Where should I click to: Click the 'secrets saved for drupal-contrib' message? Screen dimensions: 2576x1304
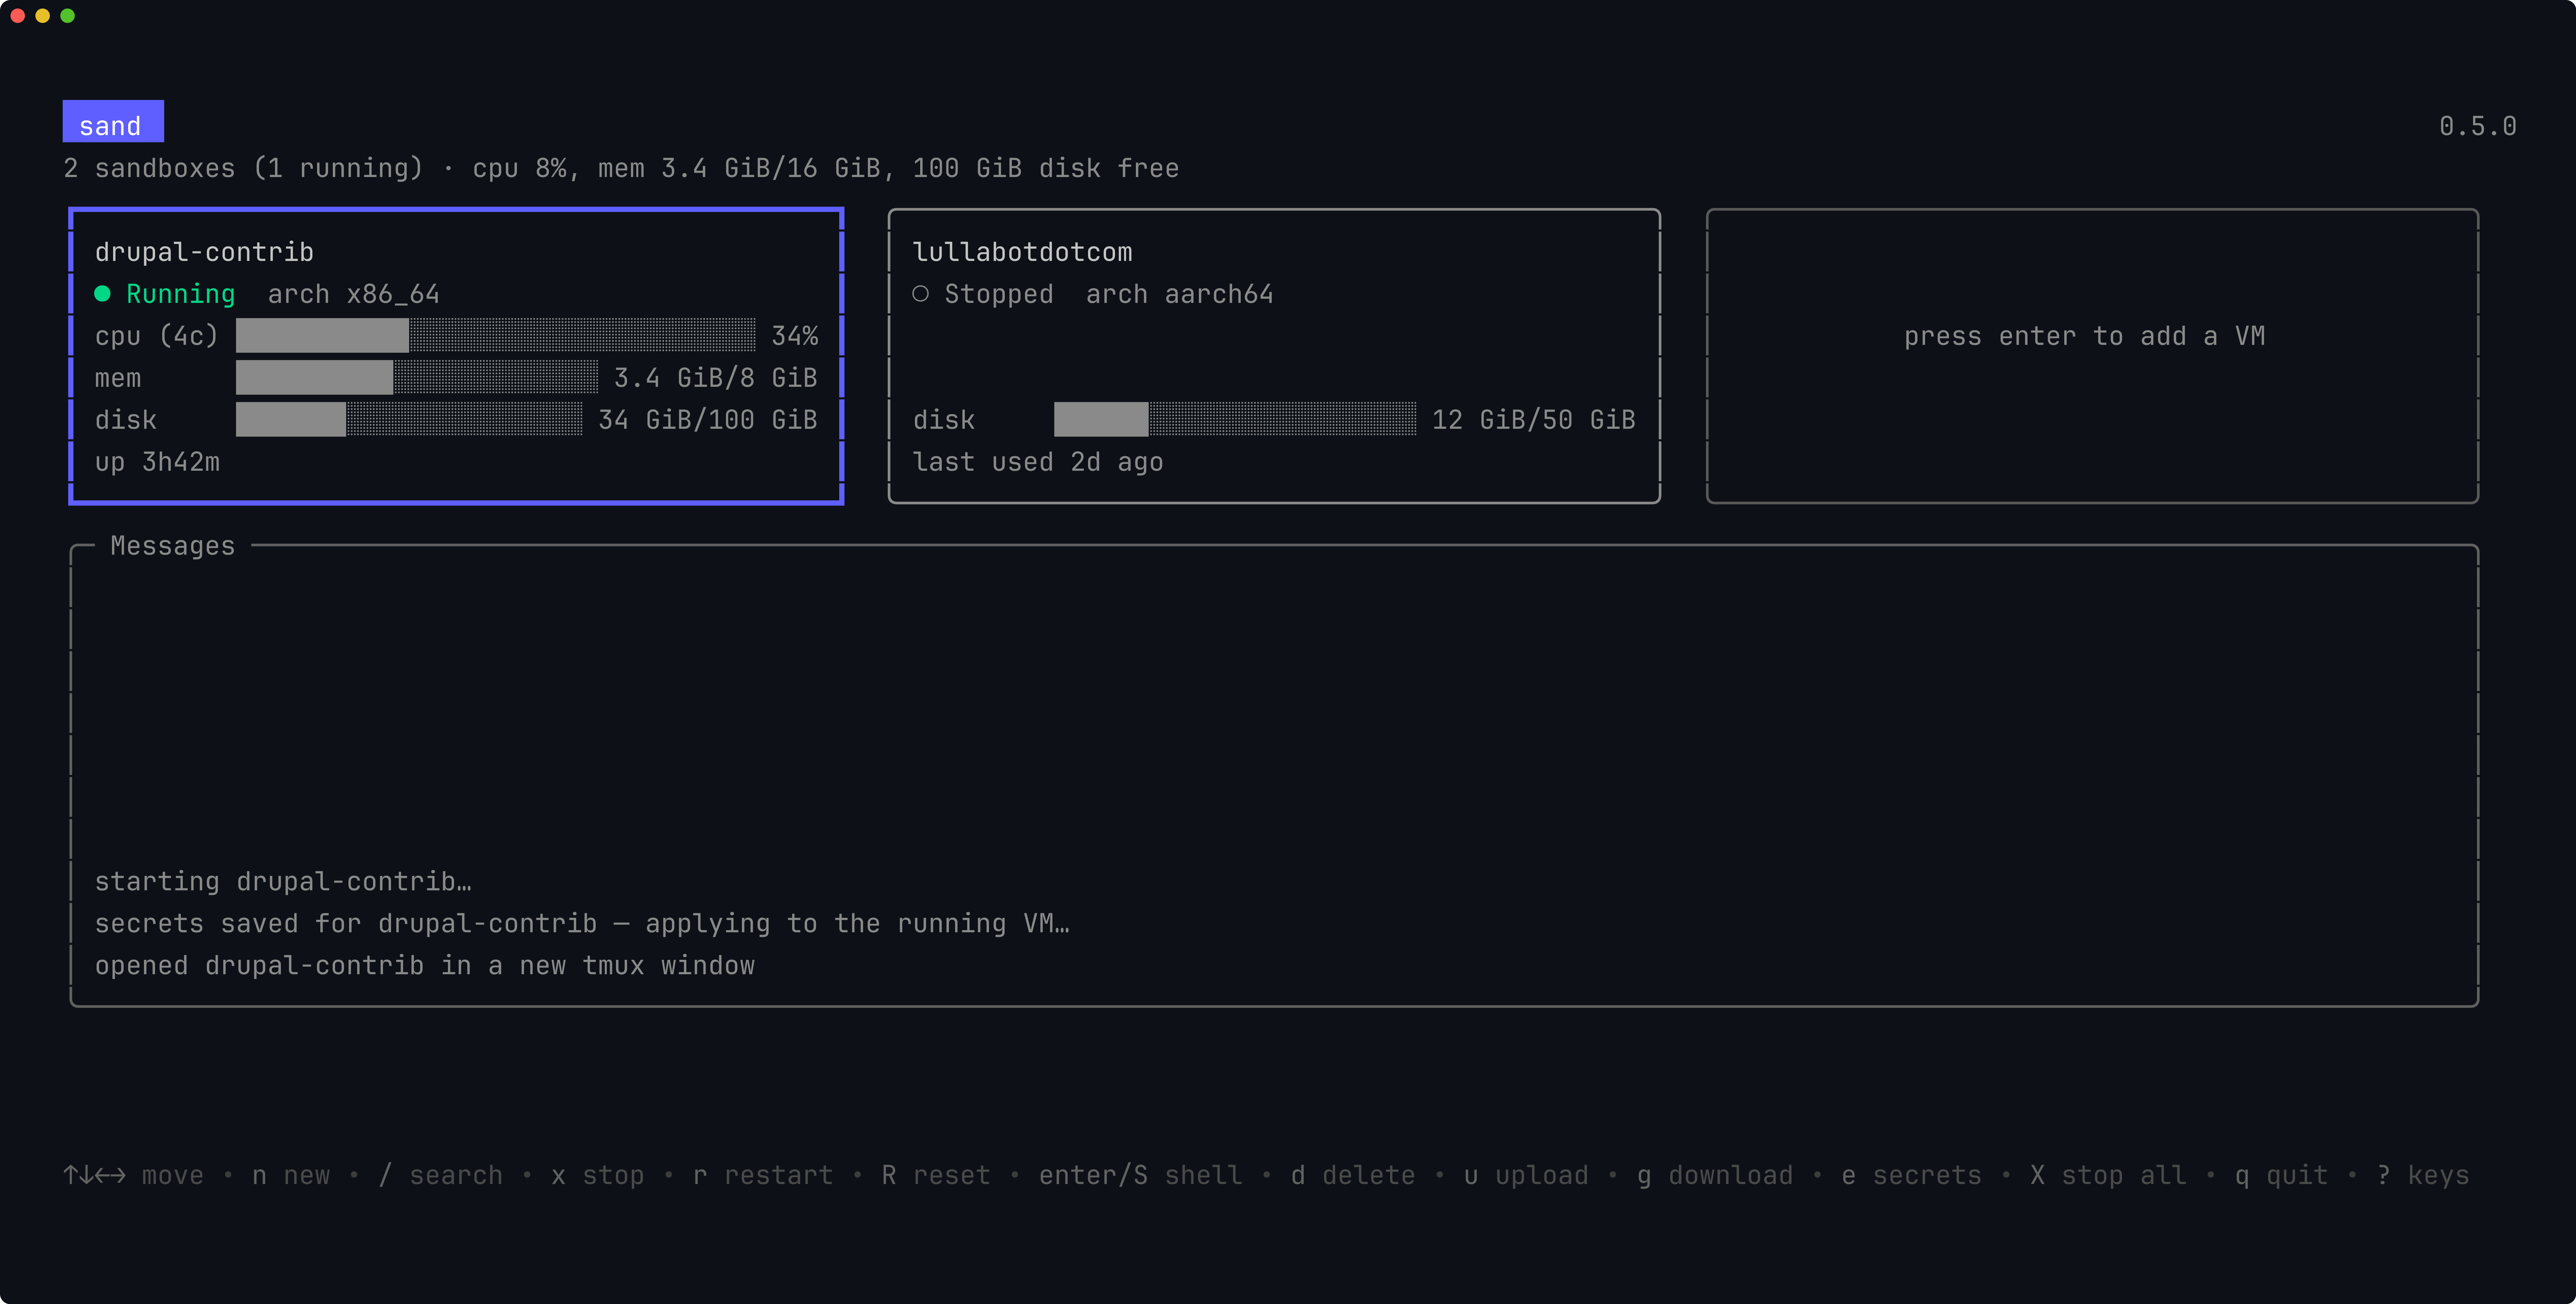pos(582,924)
